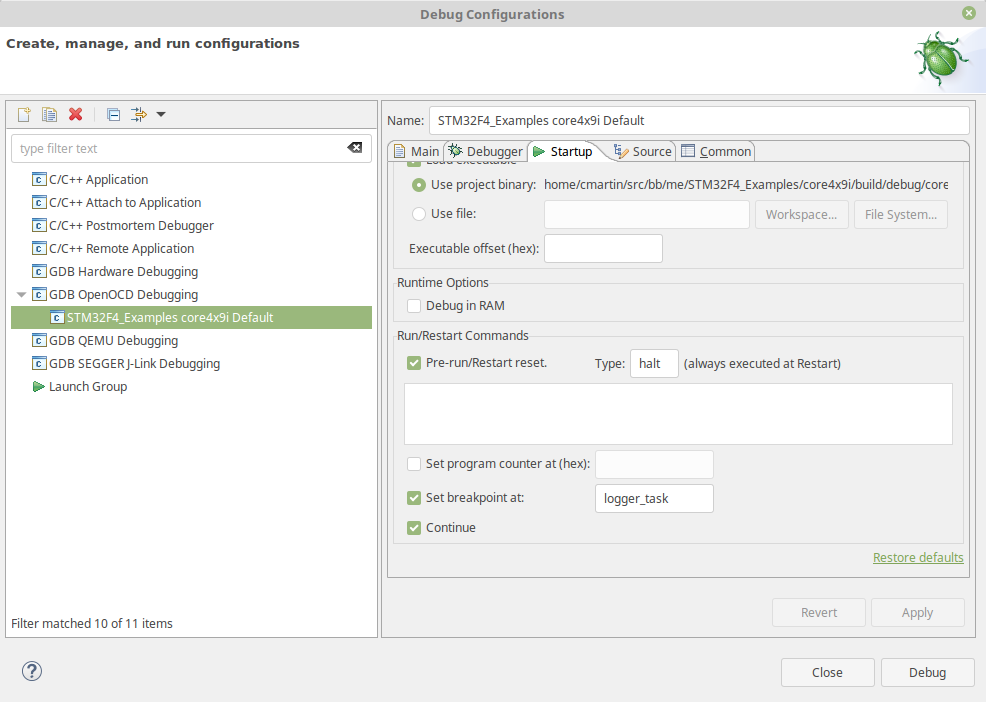This screenshot has height=702, width=986.
Task: Open the filter dropdown arrow in toolbar
Action: pos(161,114)
